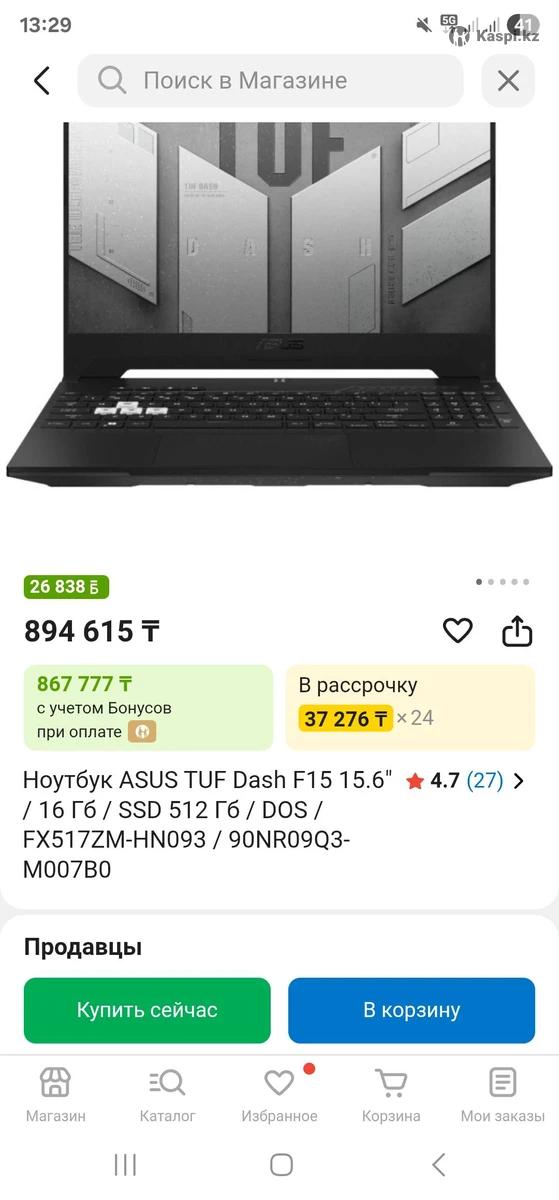Expand reviews using the chevron beside rating

point(518,781)
